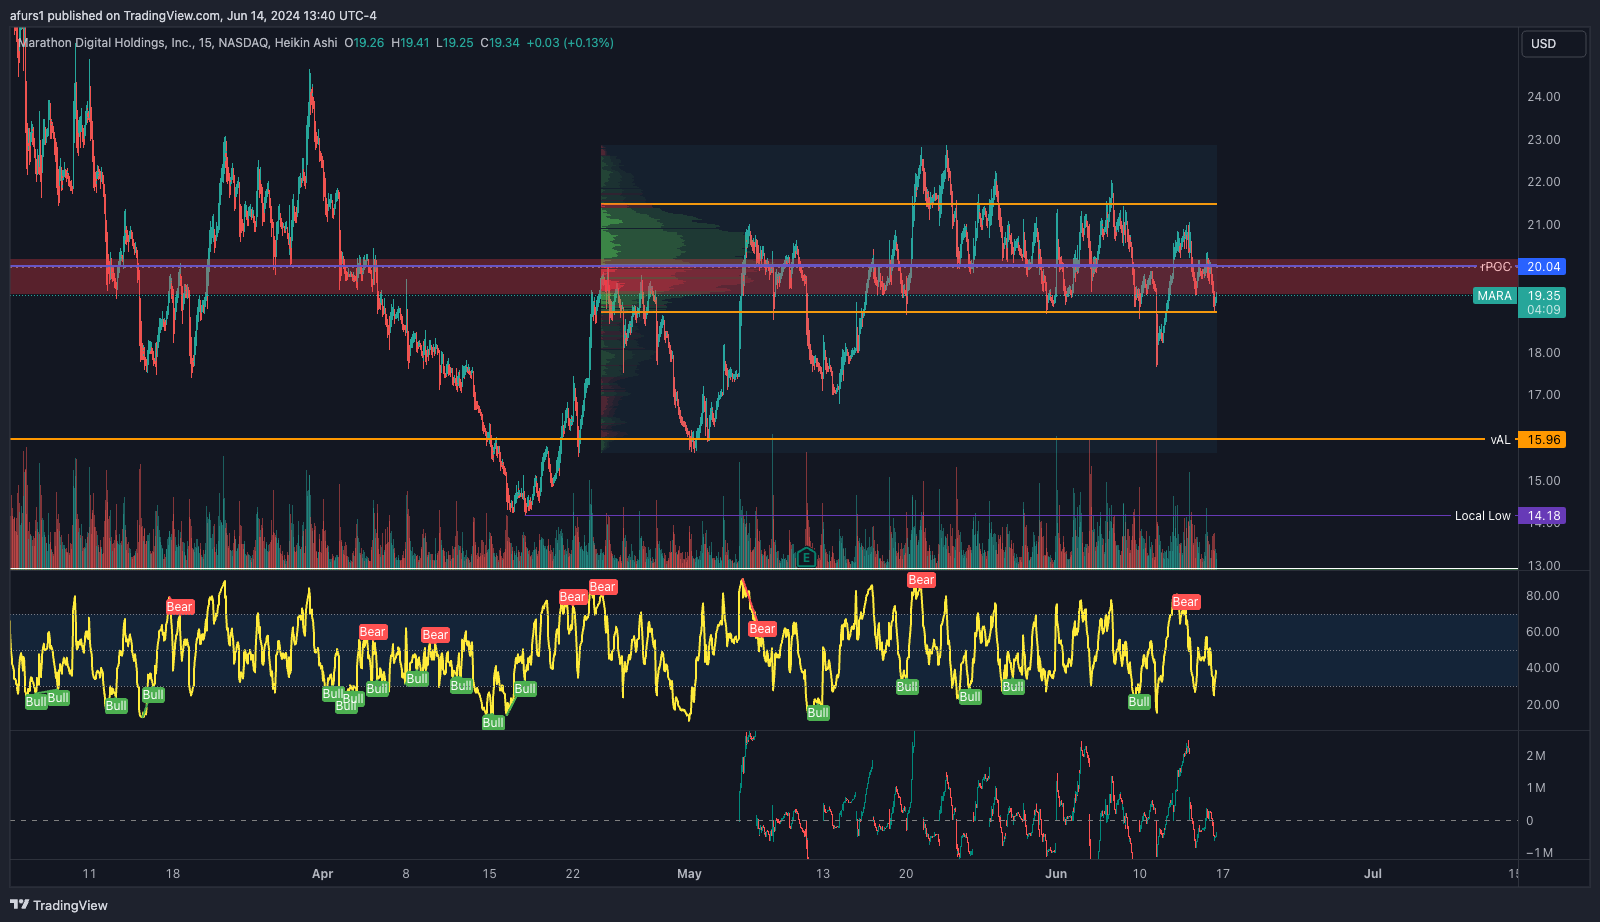Click the Bear signal at the May 20 oscillator peak

pos(921,580)
